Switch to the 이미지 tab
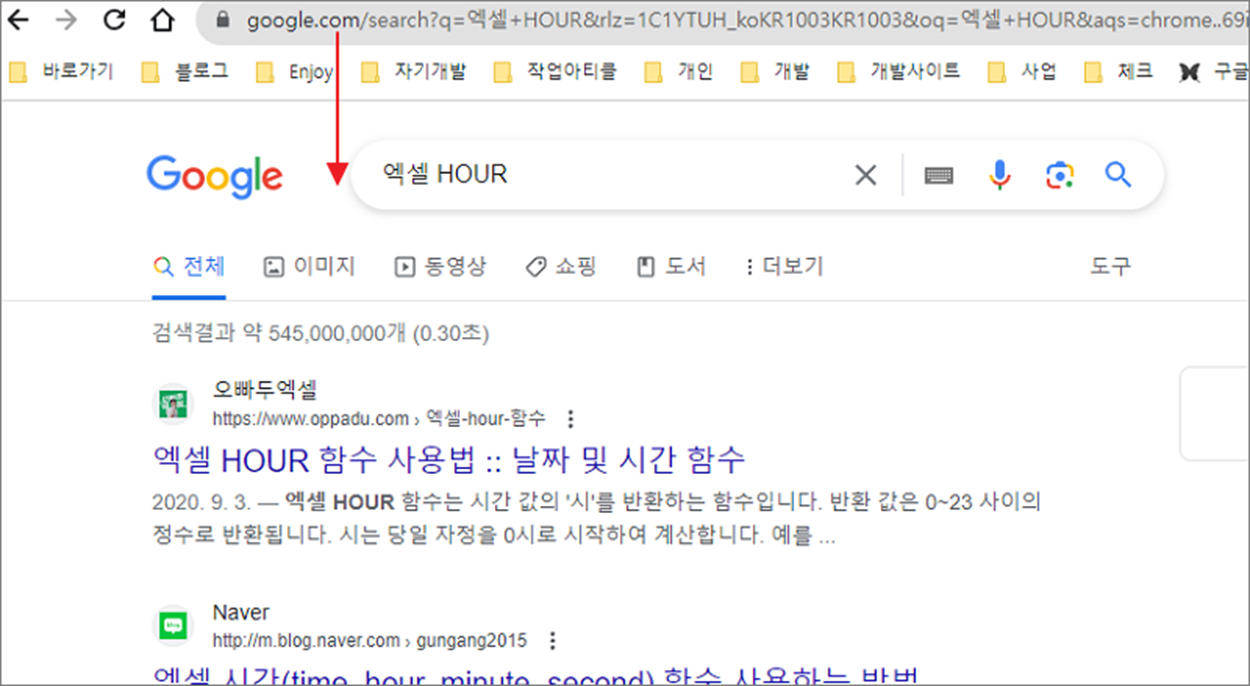Screen dimensions: 1250x686 coord(309,267)
